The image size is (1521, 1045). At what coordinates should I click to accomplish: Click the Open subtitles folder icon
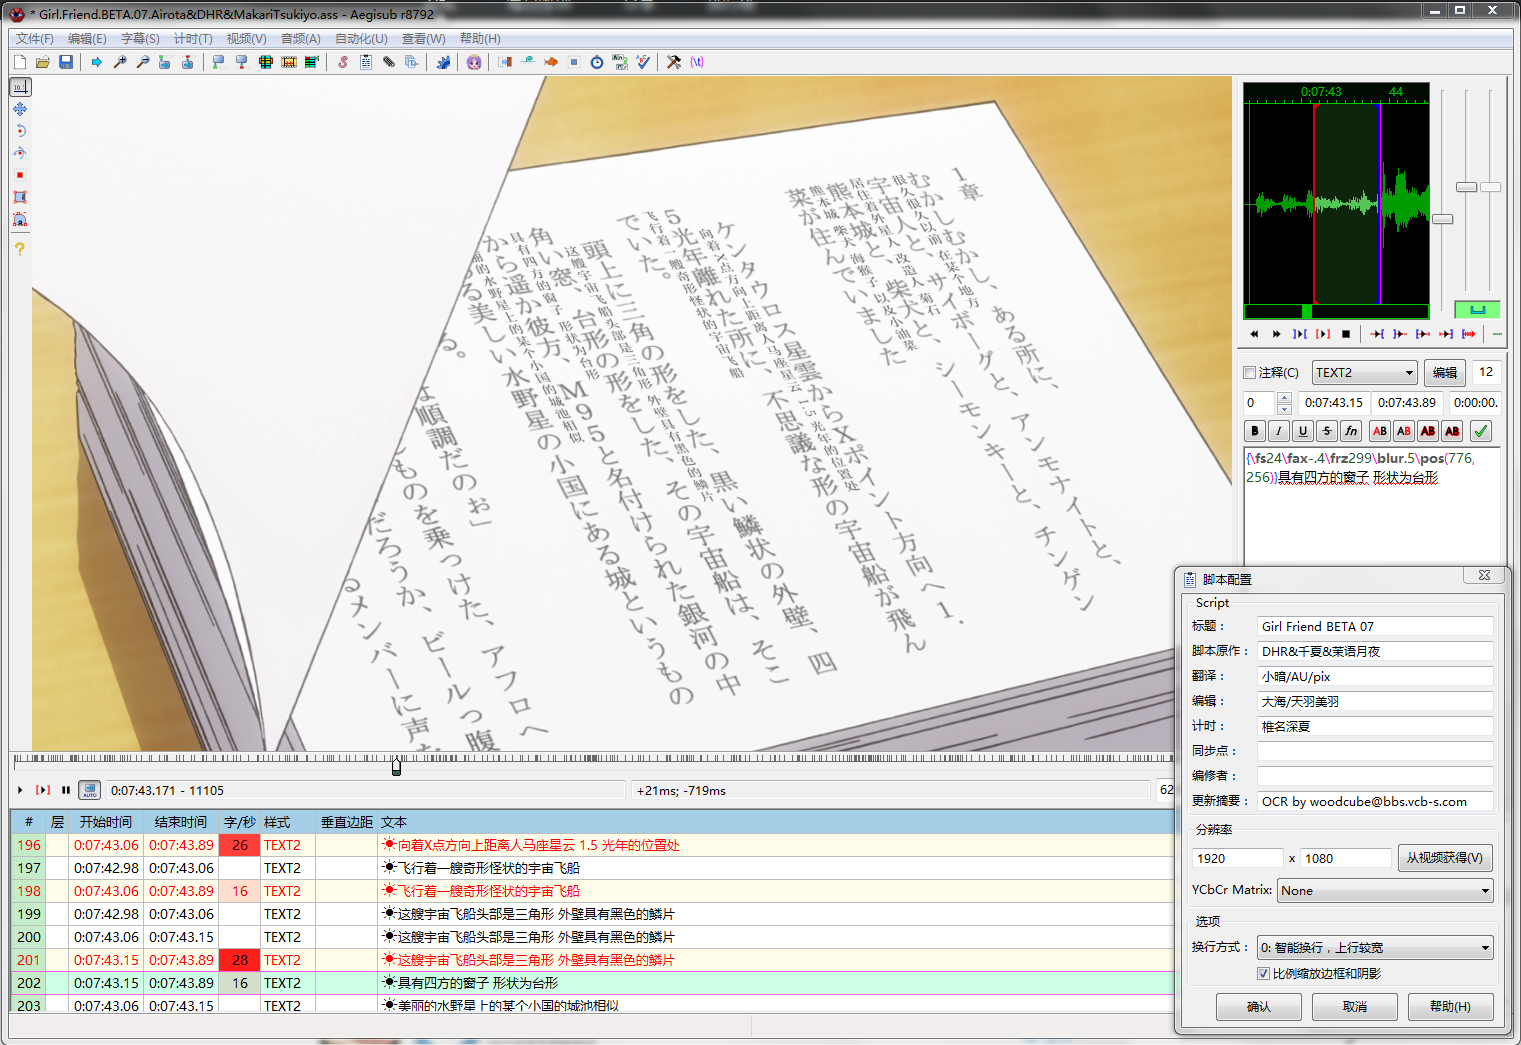(43, 62)
